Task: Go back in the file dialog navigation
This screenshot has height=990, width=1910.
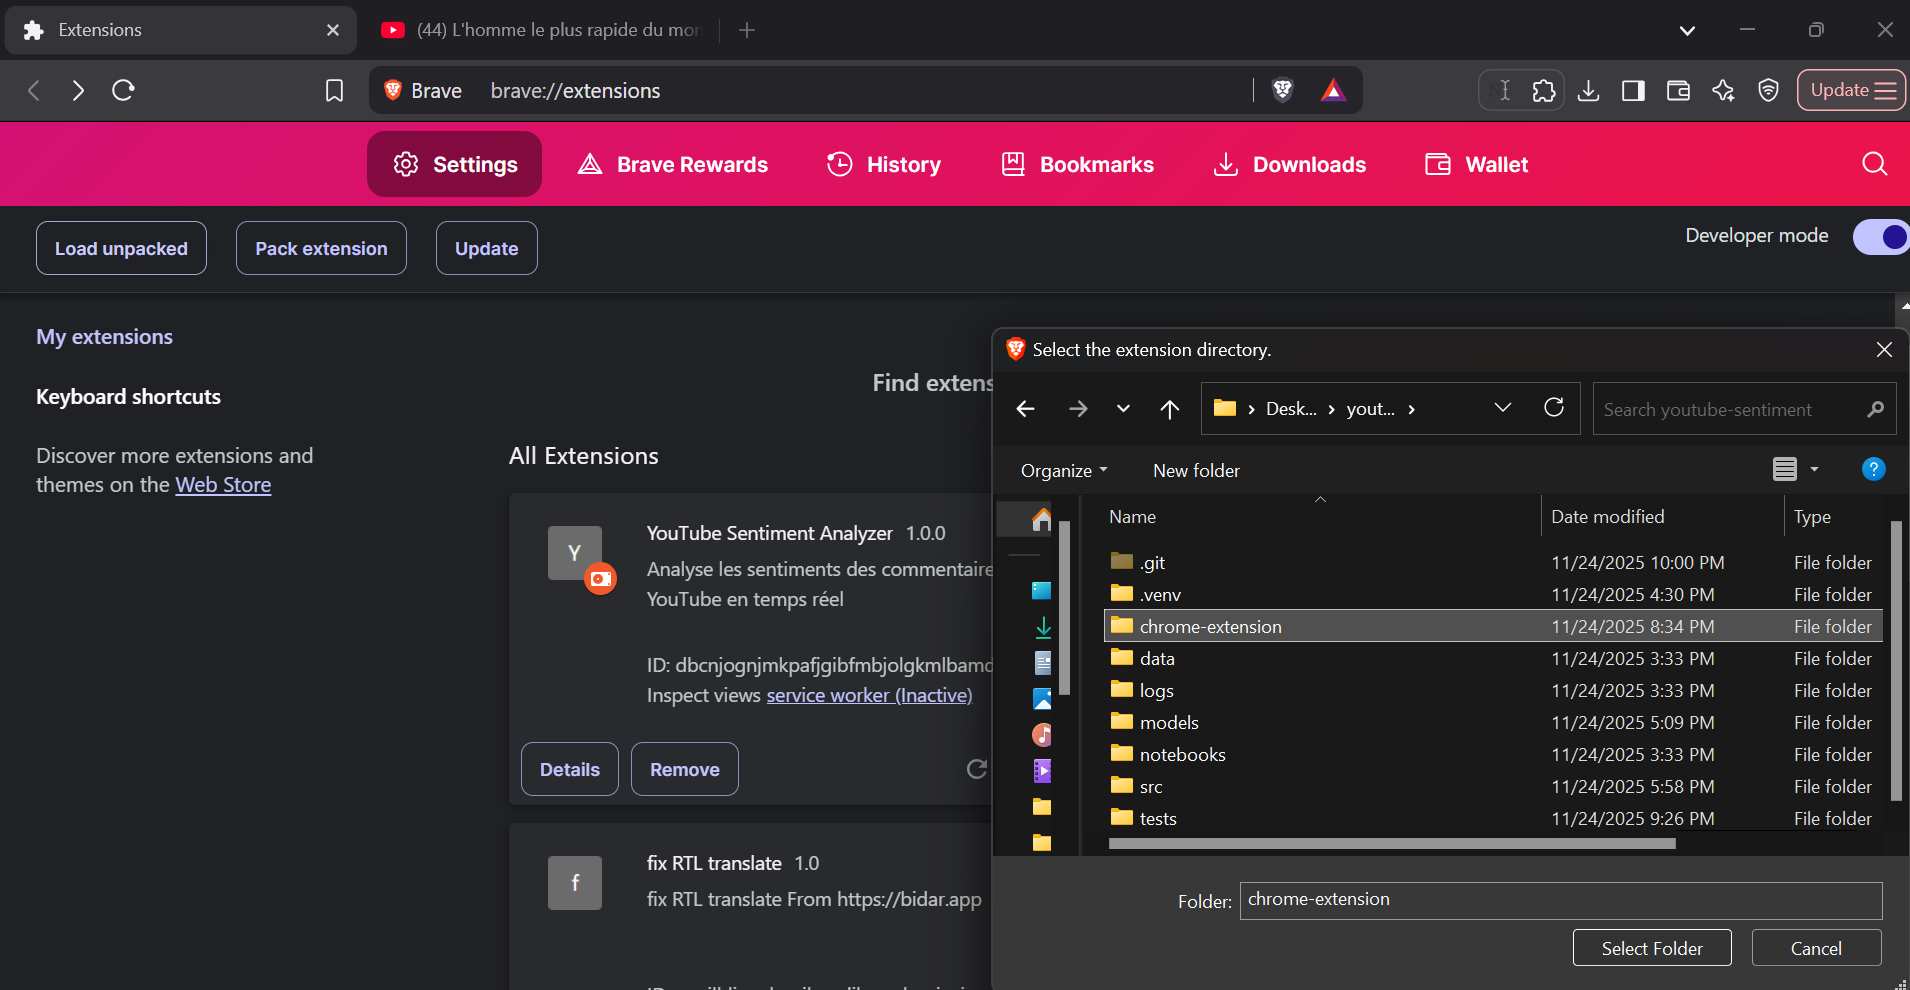Action: [x=1025, y=408]
